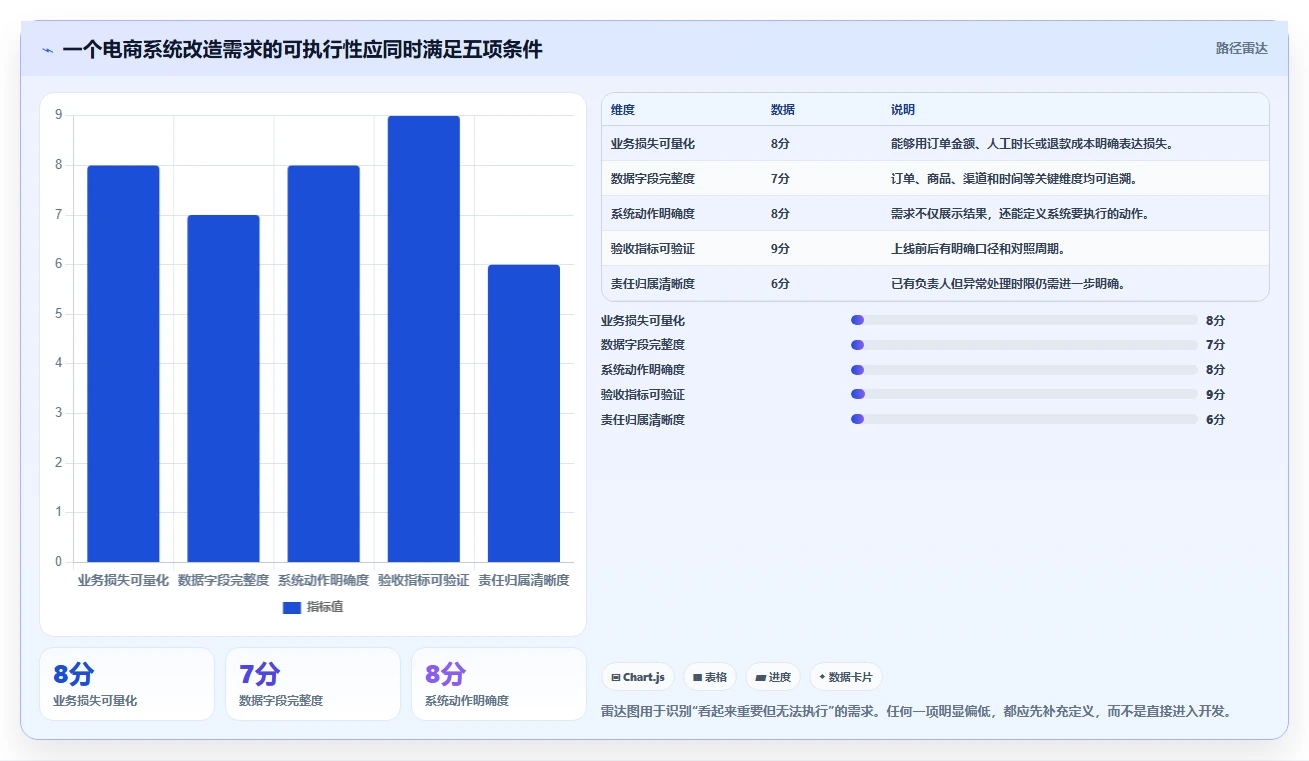Click description starting with 订单、商品、渠道
This screenshot has width=1309, height=761.
coord(1014,179)
